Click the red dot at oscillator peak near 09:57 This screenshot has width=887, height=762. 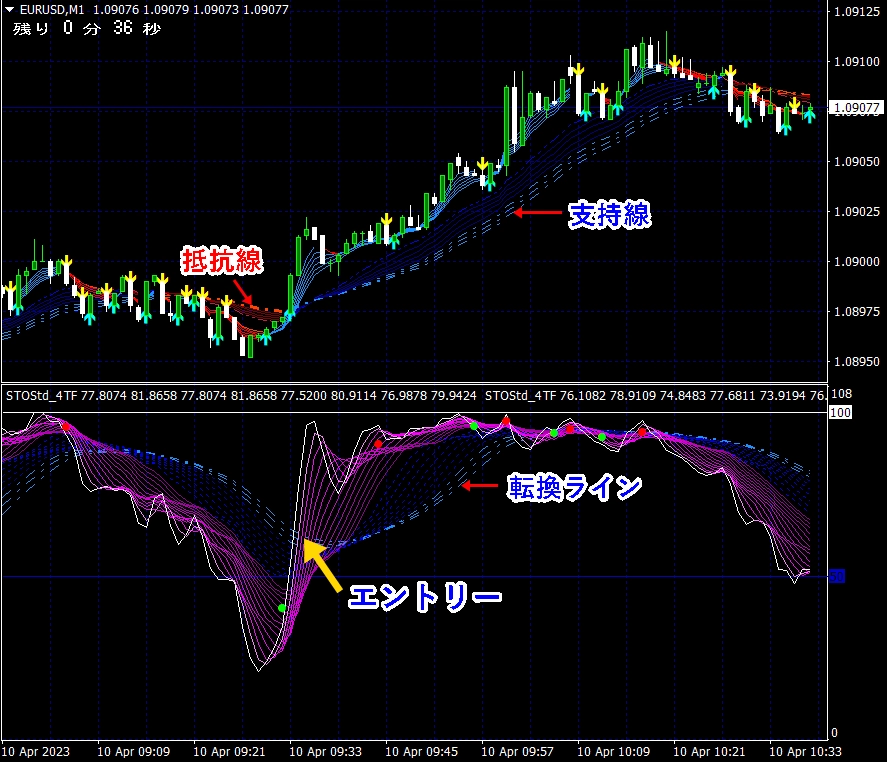point(506,421)
